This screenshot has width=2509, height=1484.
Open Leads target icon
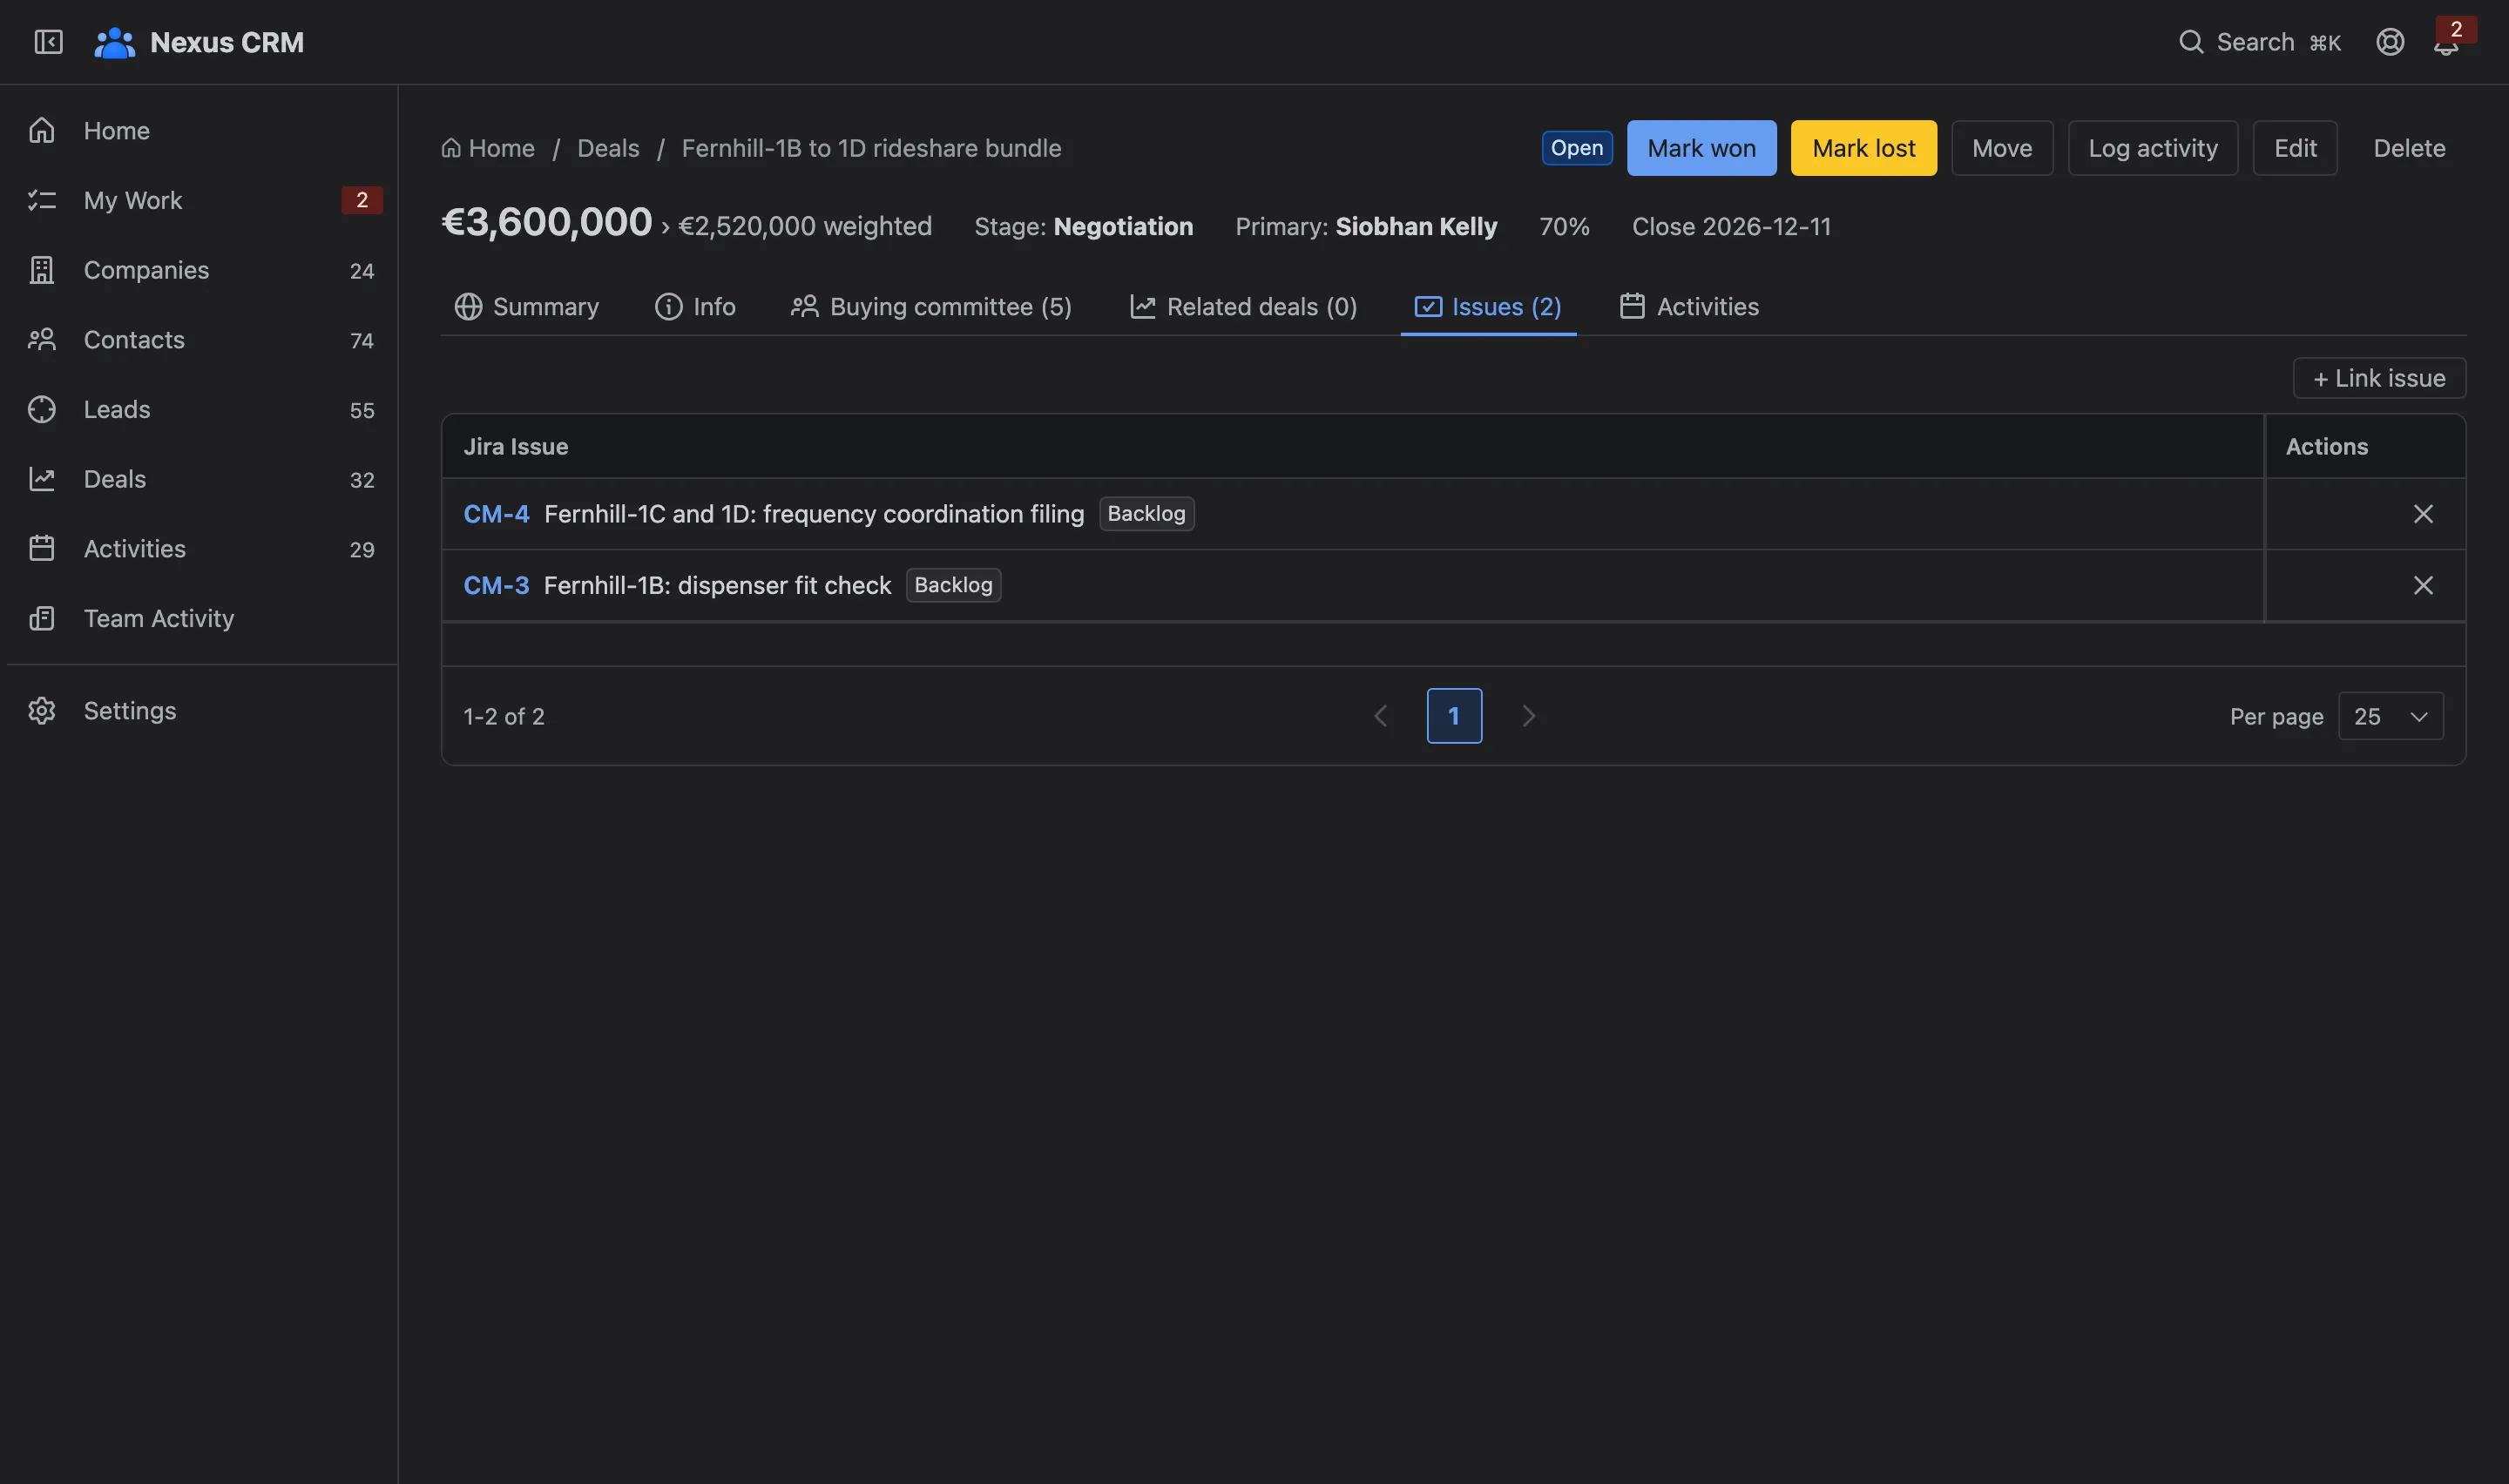click(42, 409)
